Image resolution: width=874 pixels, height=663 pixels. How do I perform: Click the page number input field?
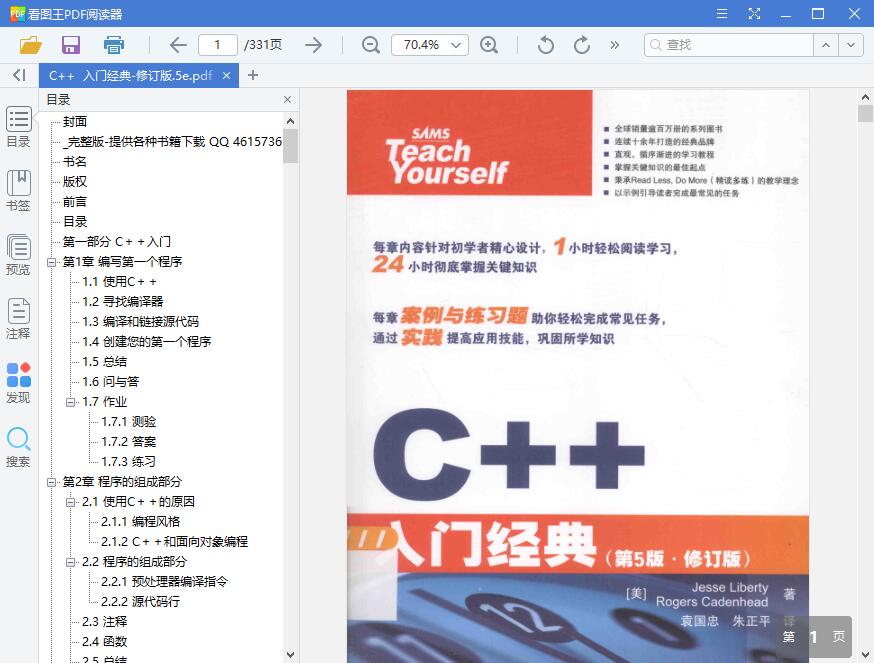click(x=217, y=45)
